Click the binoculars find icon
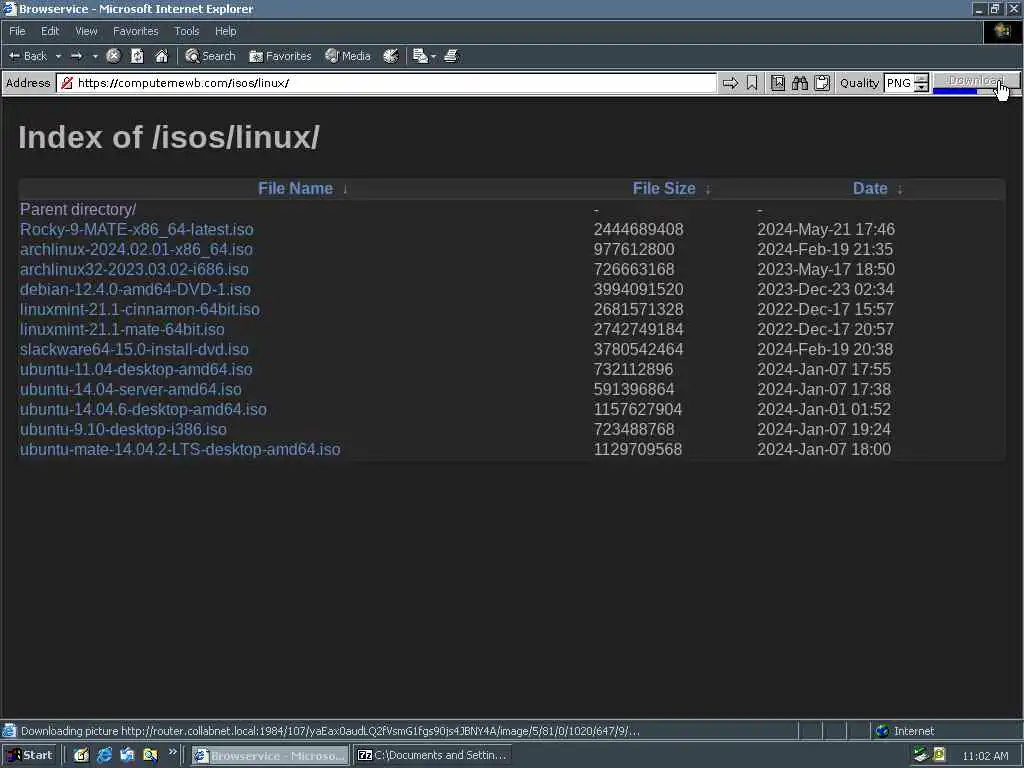The height and width of the screenshot is (768, 1024). (x=800, y=83)
